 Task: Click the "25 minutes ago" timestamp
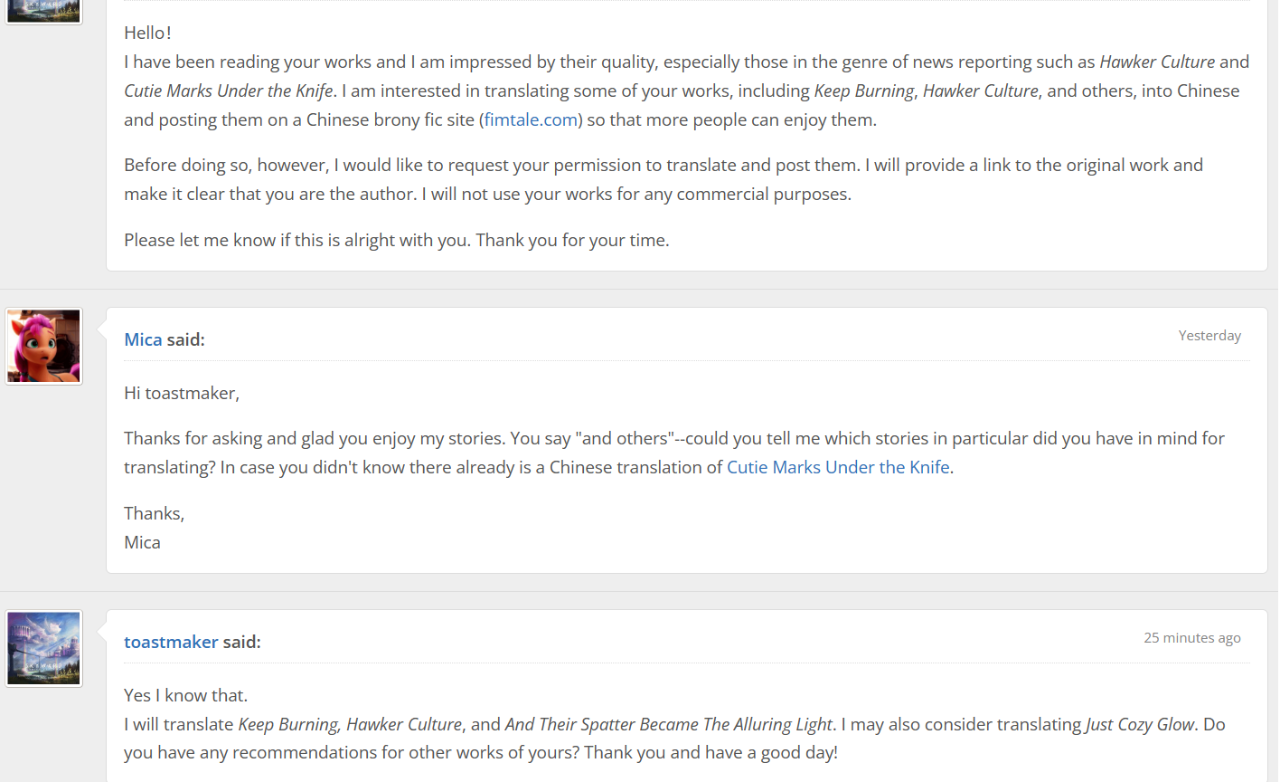(1192, 638)
